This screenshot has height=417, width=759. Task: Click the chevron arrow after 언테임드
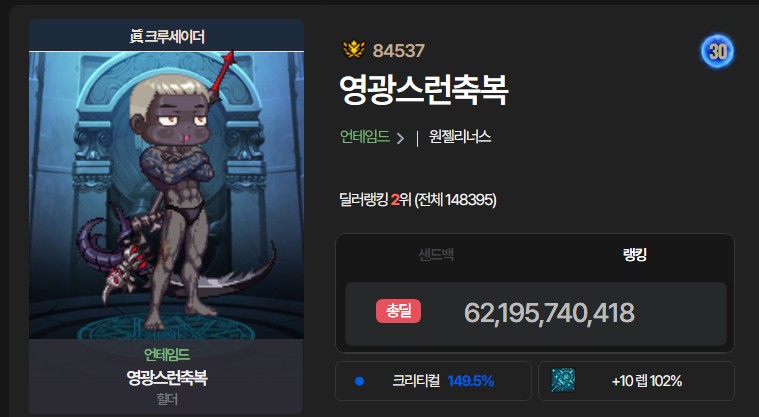click(400, 138)
